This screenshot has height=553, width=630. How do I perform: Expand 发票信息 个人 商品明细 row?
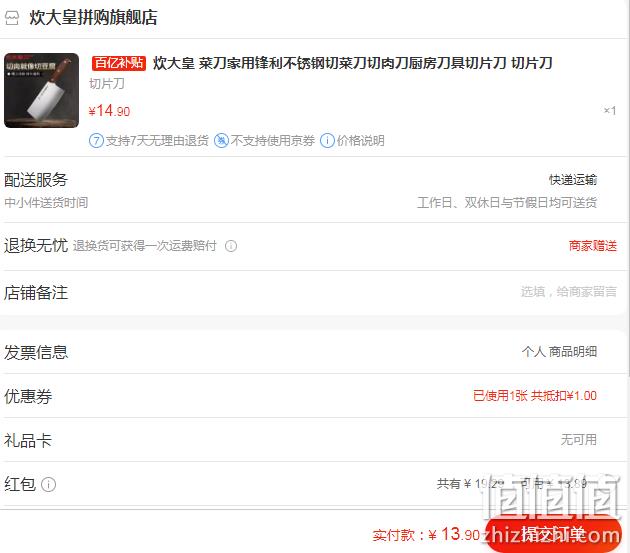coord(315,352)
